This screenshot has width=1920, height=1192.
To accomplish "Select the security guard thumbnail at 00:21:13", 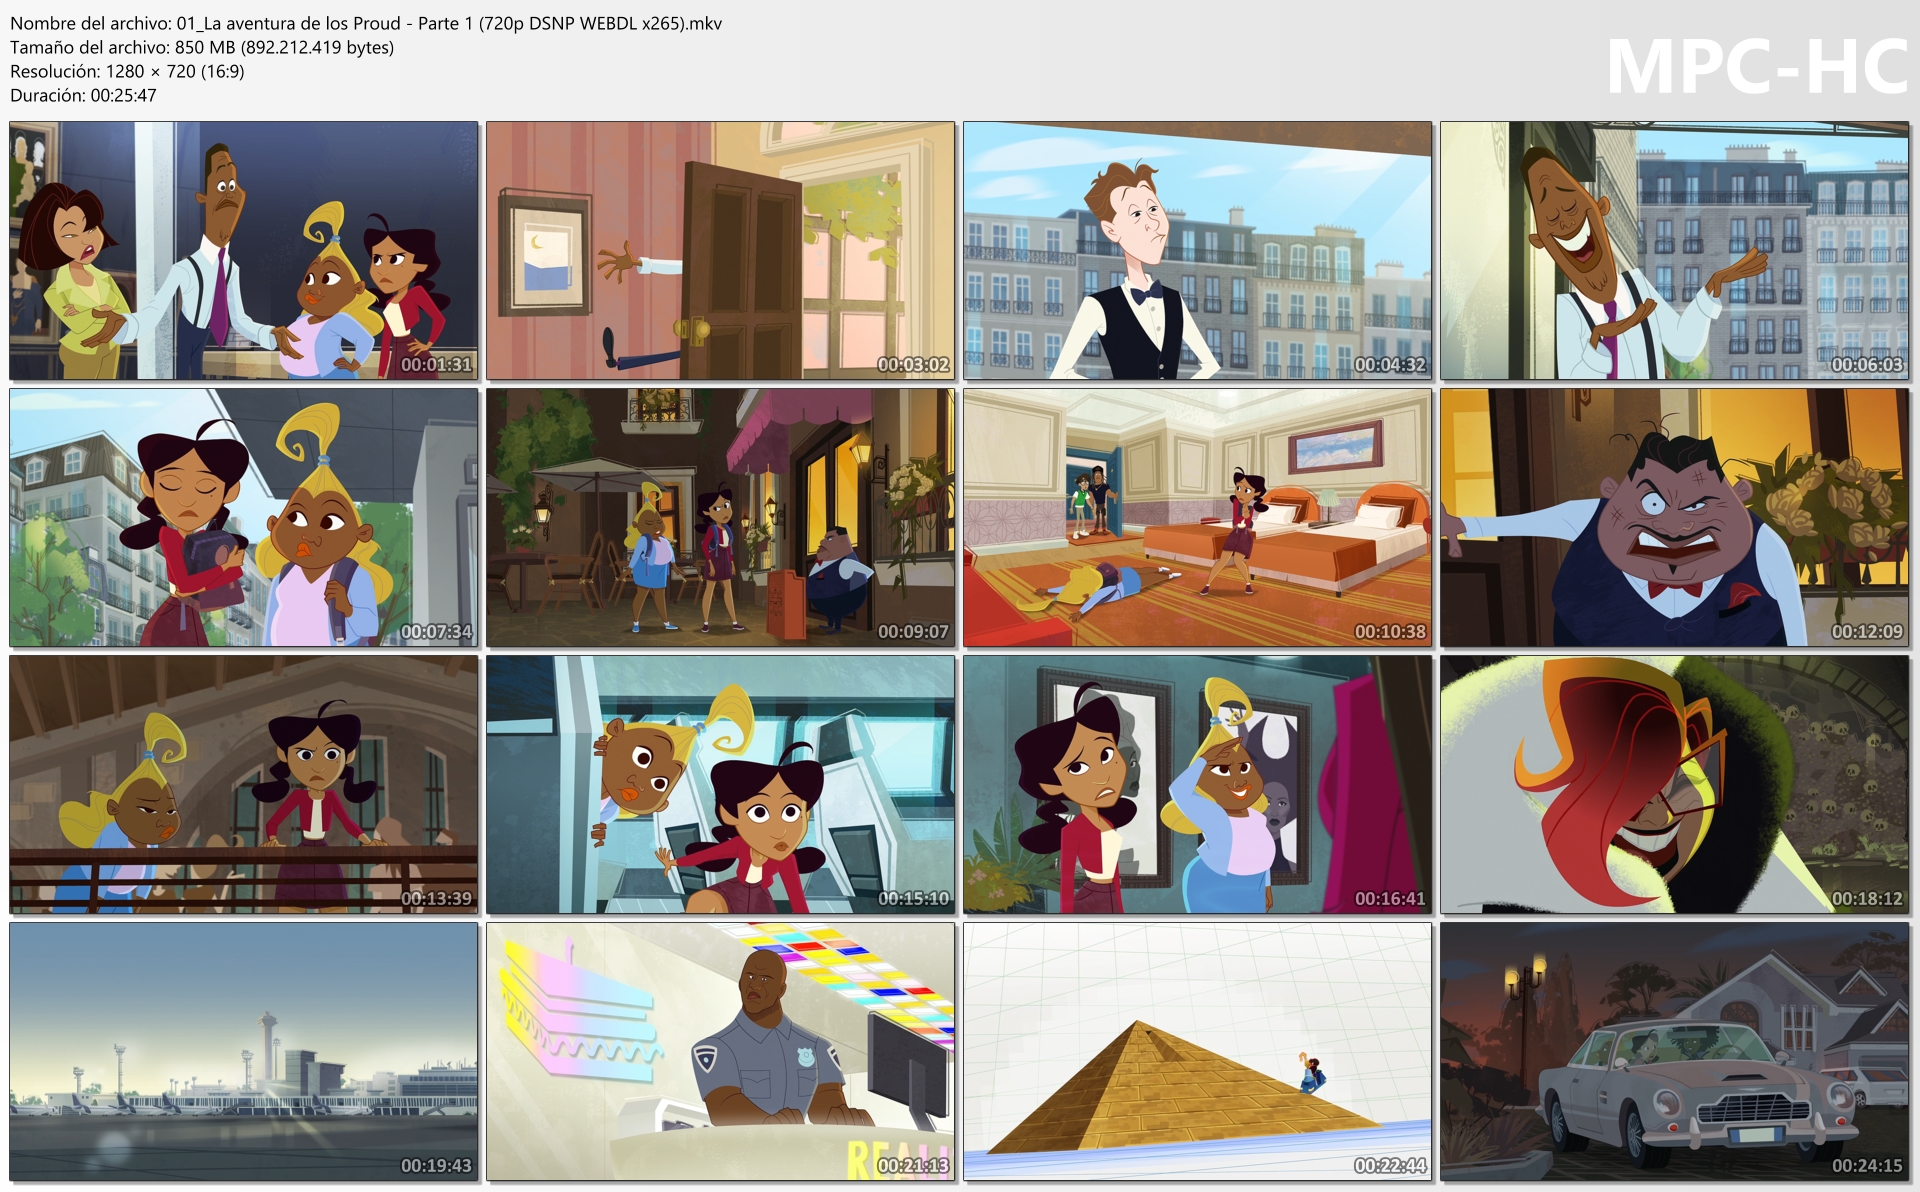I will click(x=720, y=1052).
